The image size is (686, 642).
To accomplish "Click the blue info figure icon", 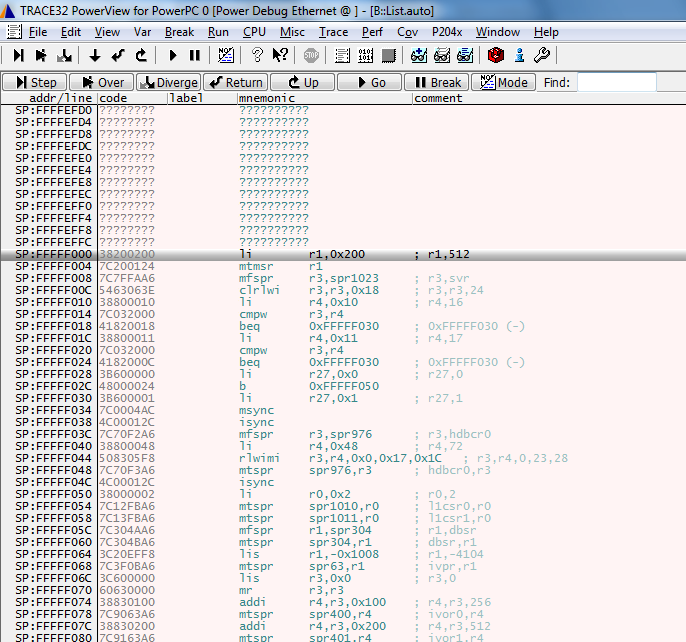I will click(519, 56).
